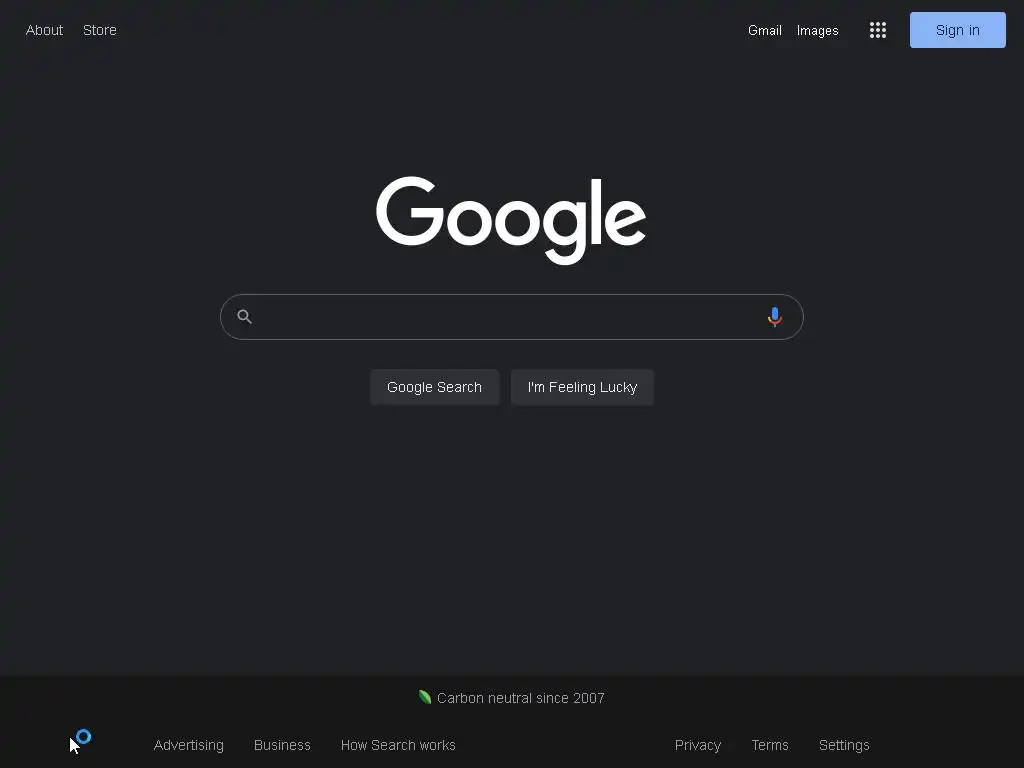Expand the Settings footer menu

[x=844, y=745]
